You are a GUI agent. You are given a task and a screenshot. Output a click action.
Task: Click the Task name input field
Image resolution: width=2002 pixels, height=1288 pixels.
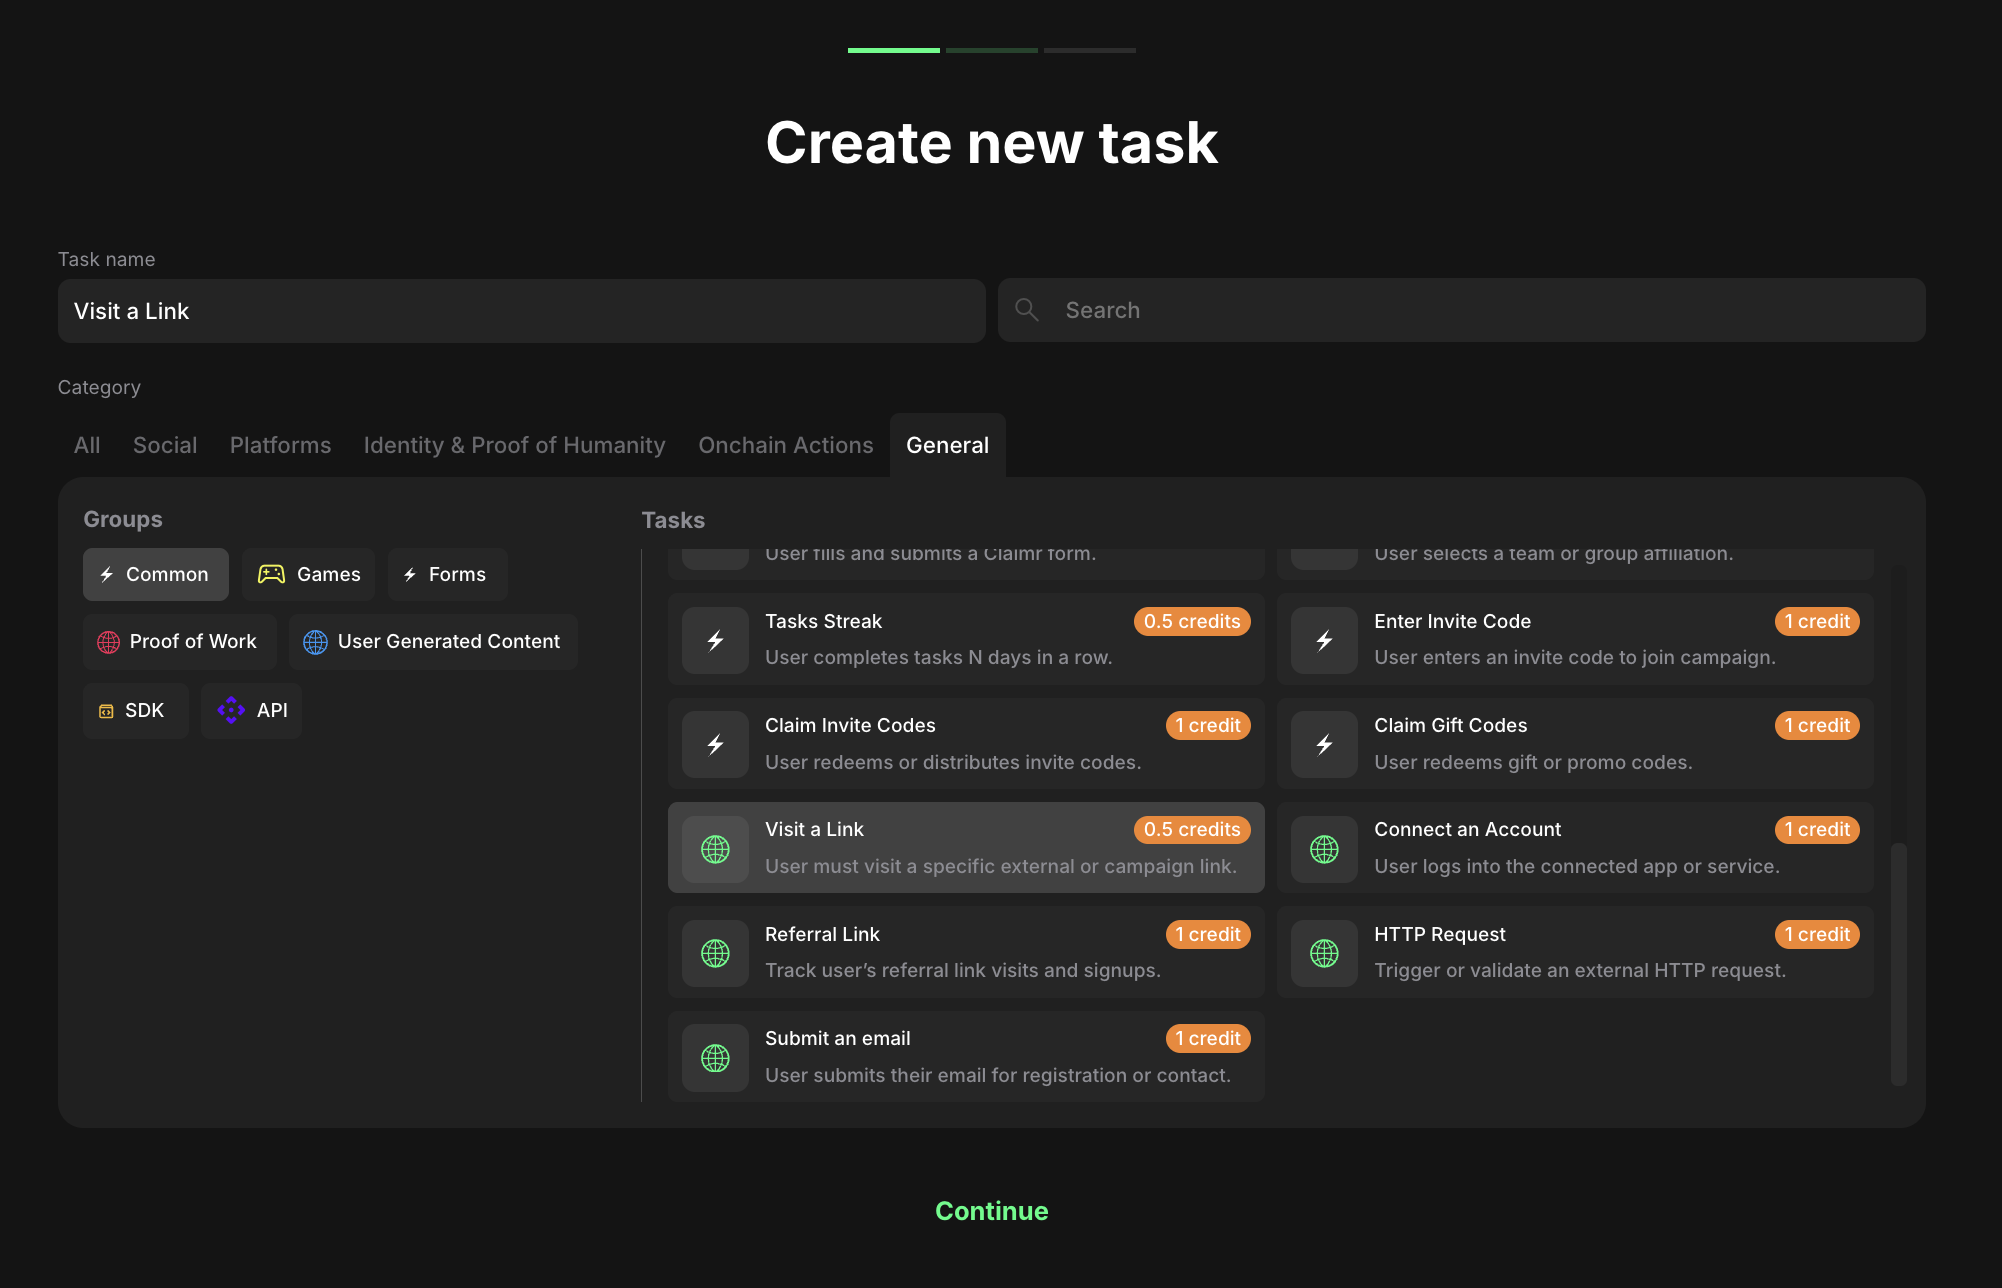coord(521,311)
